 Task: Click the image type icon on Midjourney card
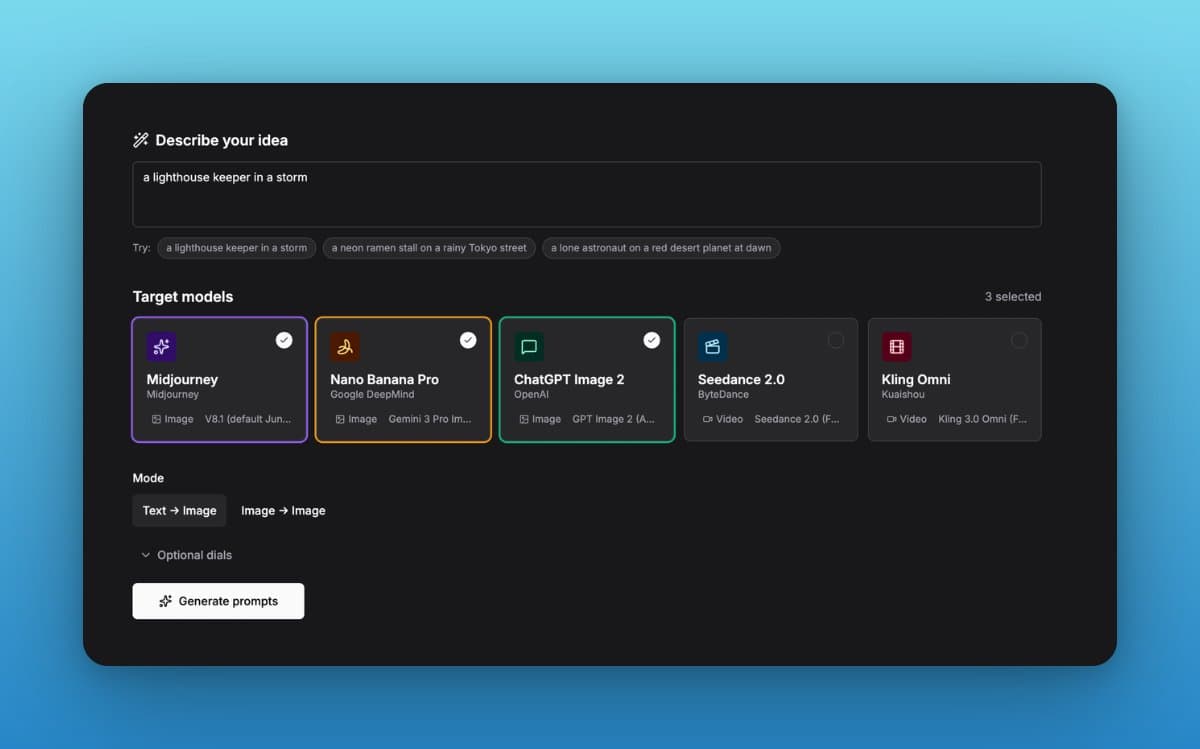pos(156,419)
